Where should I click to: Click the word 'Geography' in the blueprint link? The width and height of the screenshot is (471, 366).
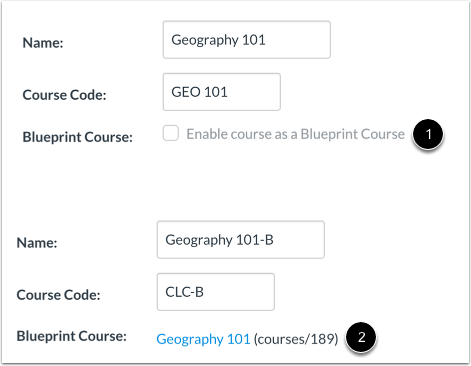point(190,339)
